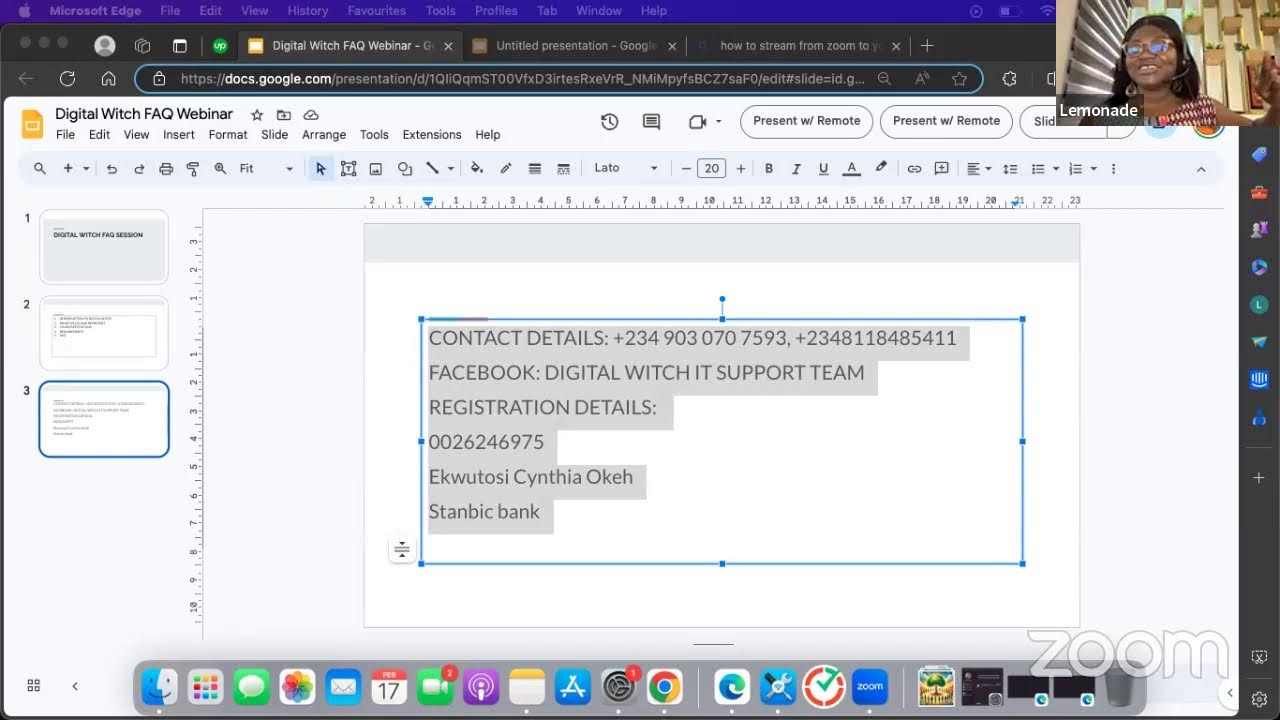
Task: Click the Search the menus magnifier icon
Action: 40,169
